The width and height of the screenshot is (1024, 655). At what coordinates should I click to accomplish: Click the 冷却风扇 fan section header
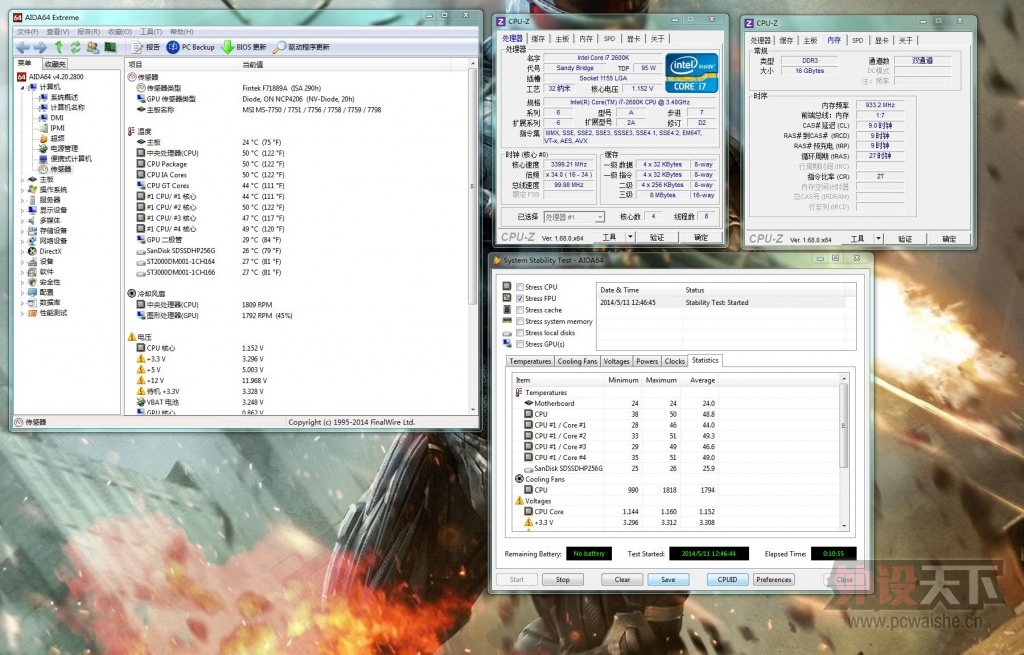click(x=146, y=294)
